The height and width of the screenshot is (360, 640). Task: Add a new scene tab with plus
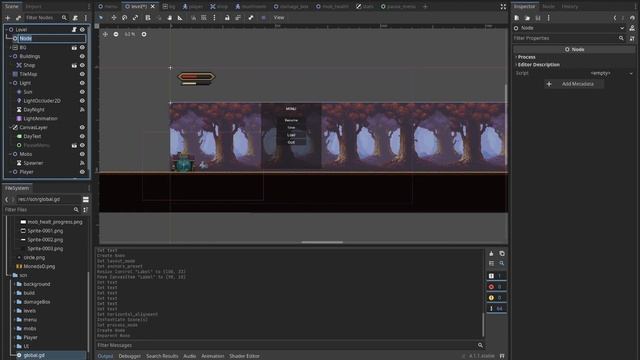[x=425, y=7]
